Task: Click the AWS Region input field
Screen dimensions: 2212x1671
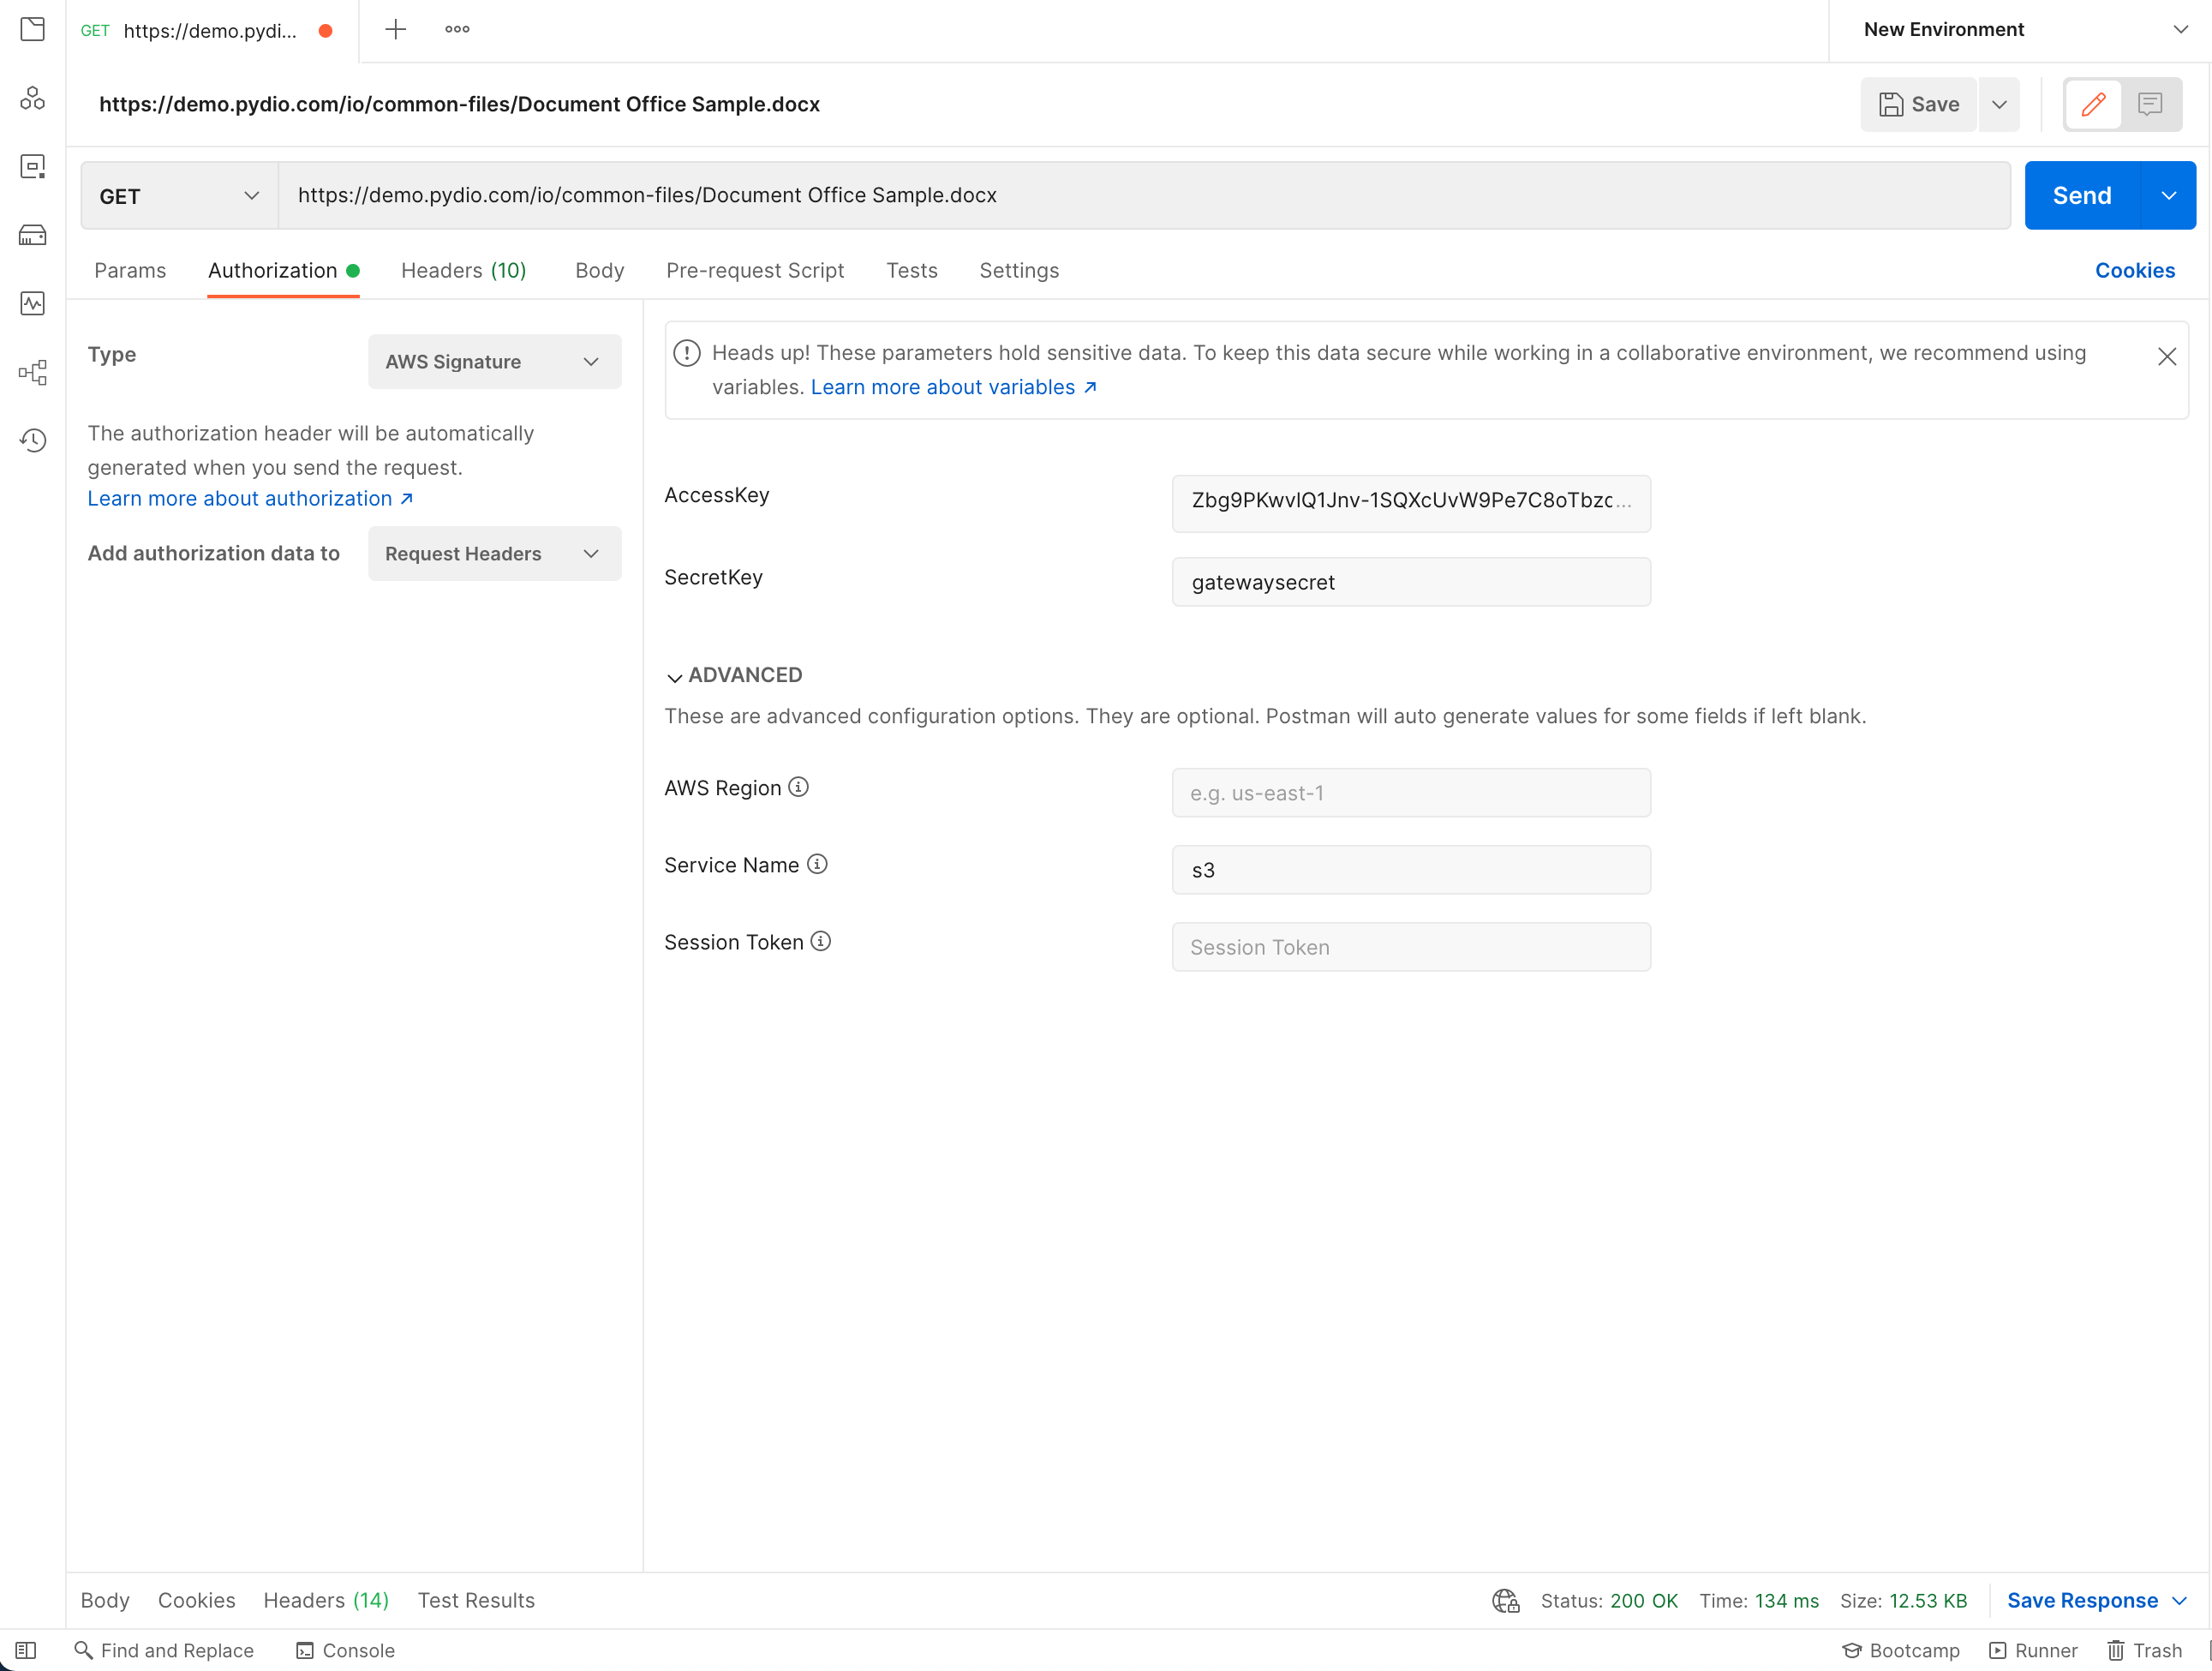Action: (1411, 793)
